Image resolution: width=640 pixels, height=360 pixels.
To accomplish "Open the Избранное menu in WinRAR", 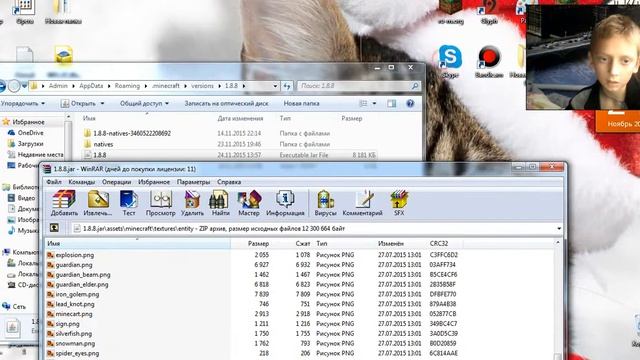I will (x=154, y=182).
